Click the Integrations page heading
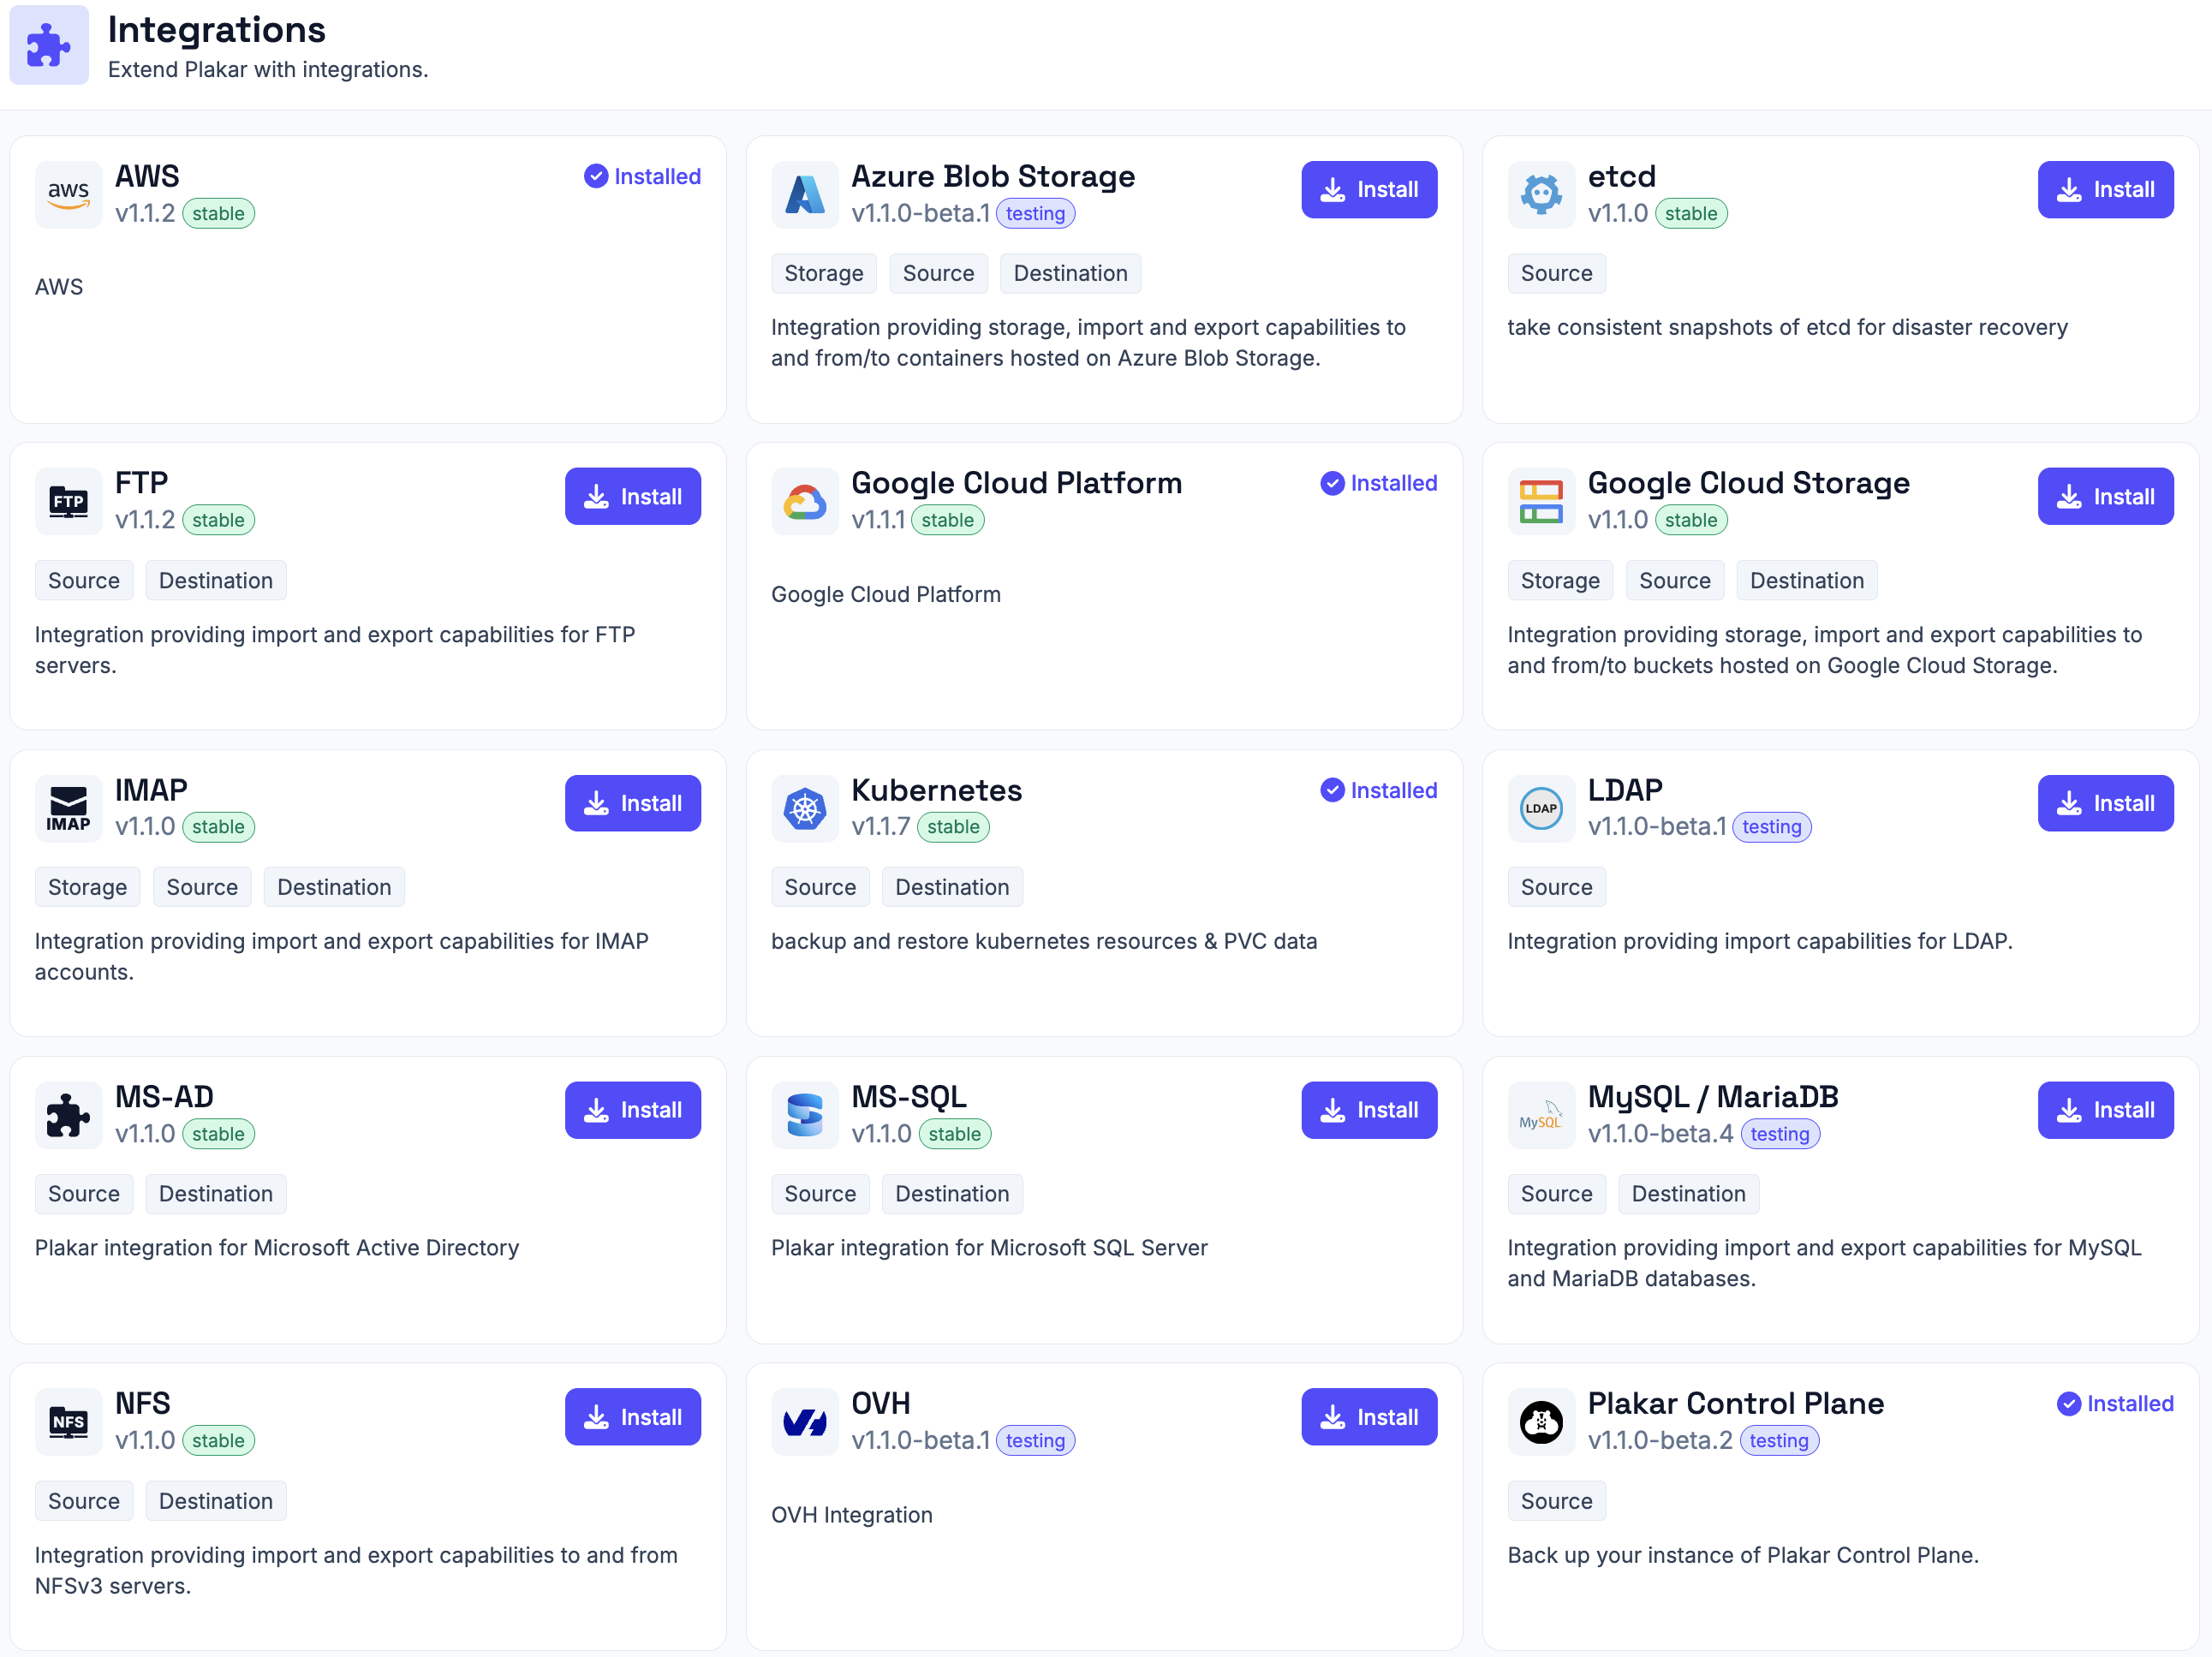Screen dimensions: 2212x1657 (217, 30)
